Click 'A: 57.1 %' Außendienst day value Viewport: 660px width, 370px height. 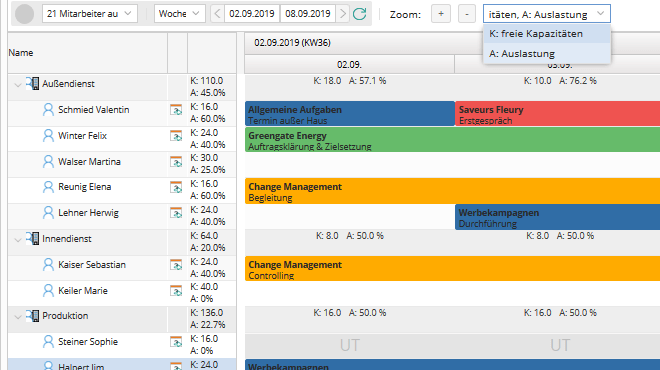tap(367, 81)
